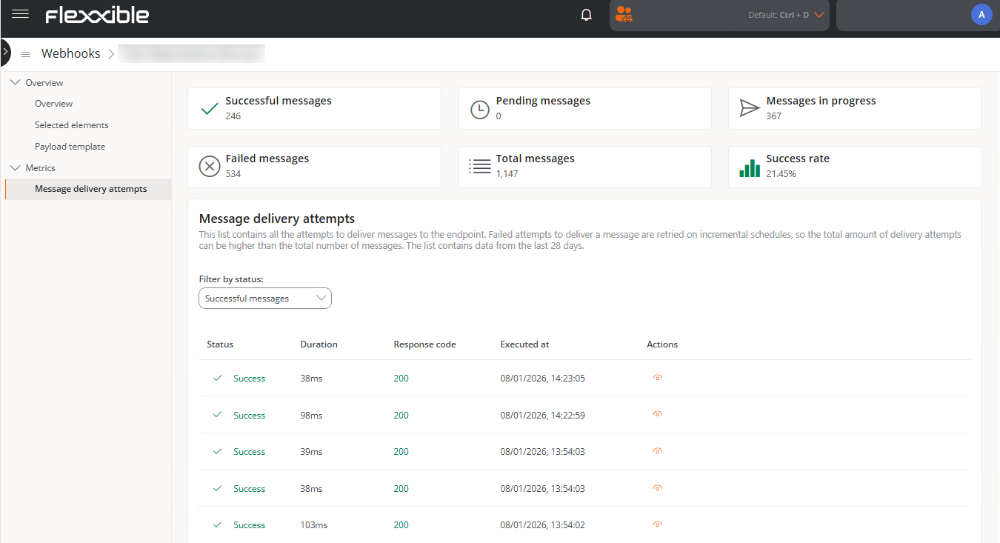Open the Filter by status dropdown
The width and height of the screenshot is (1000, 543).
(x=265, y=298)
